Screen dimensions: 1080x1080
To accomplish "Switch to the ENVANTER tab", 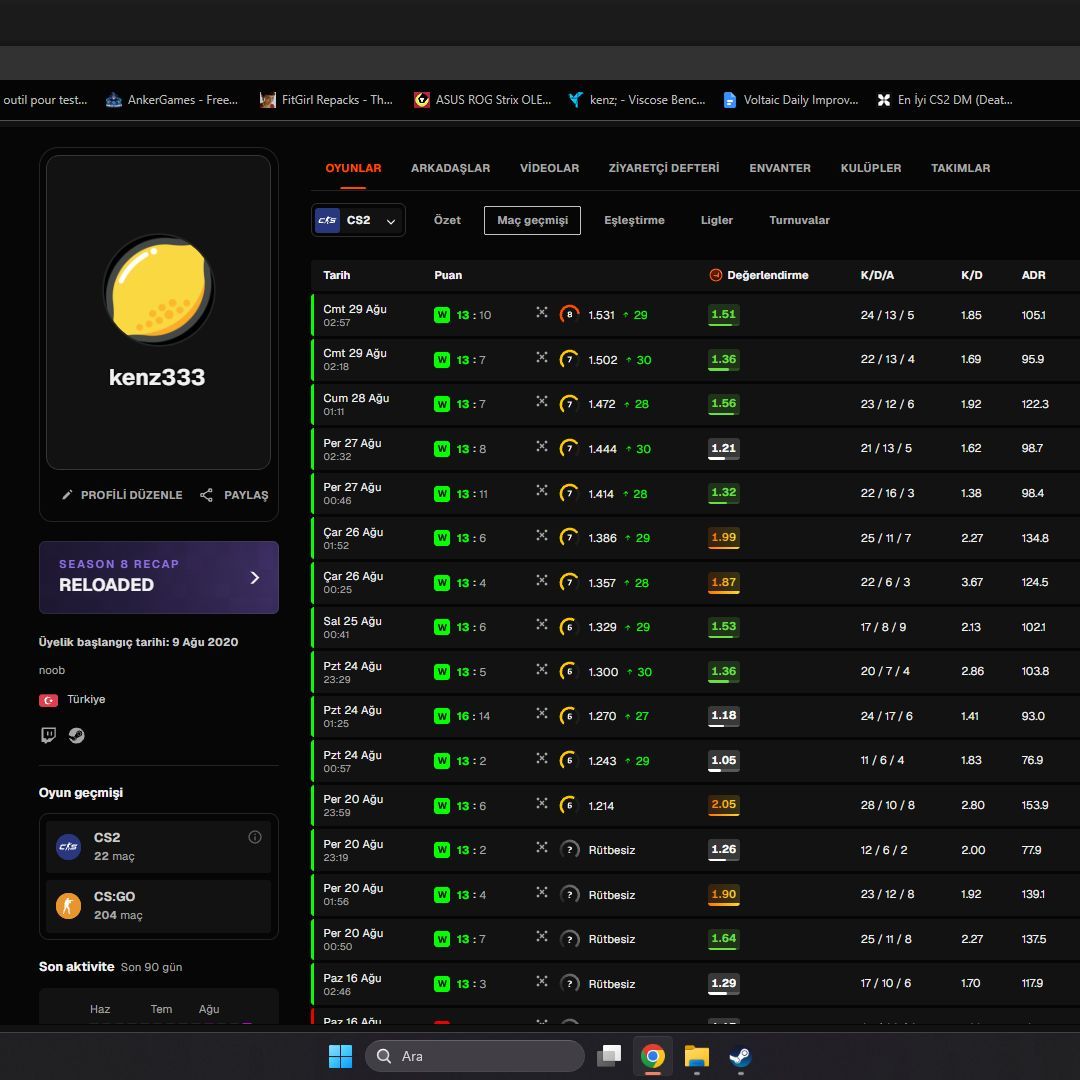I will [780, 168].
